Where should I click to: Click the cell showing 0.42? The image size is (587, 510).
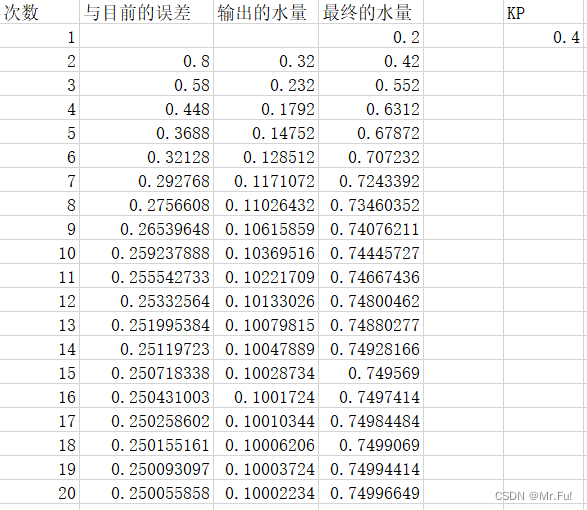[371, 60]
